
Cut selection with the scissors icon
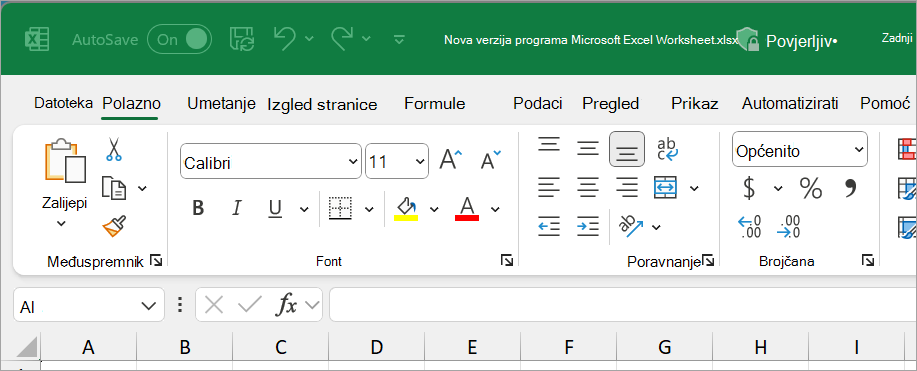tap(113, 149)
